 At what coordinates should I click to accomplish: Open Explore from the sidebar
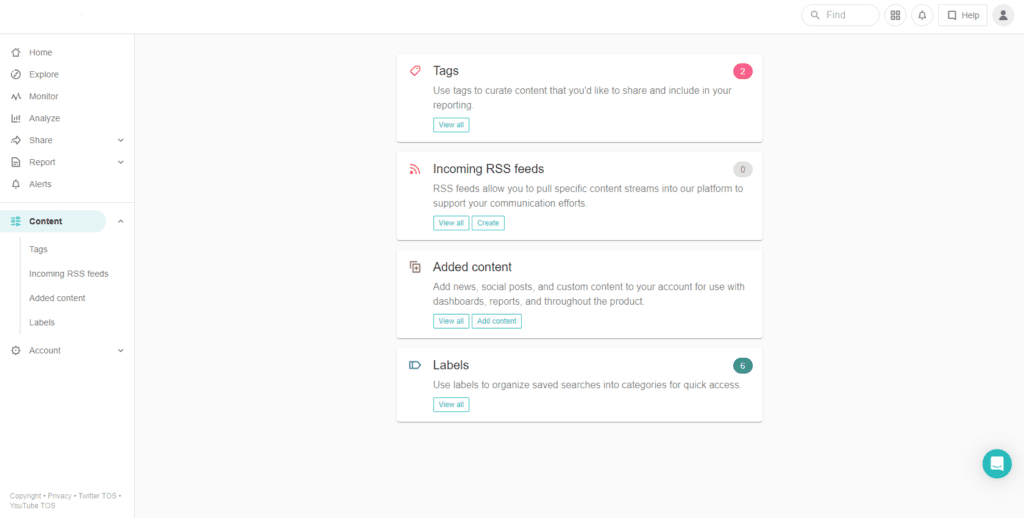pos(44,74)
